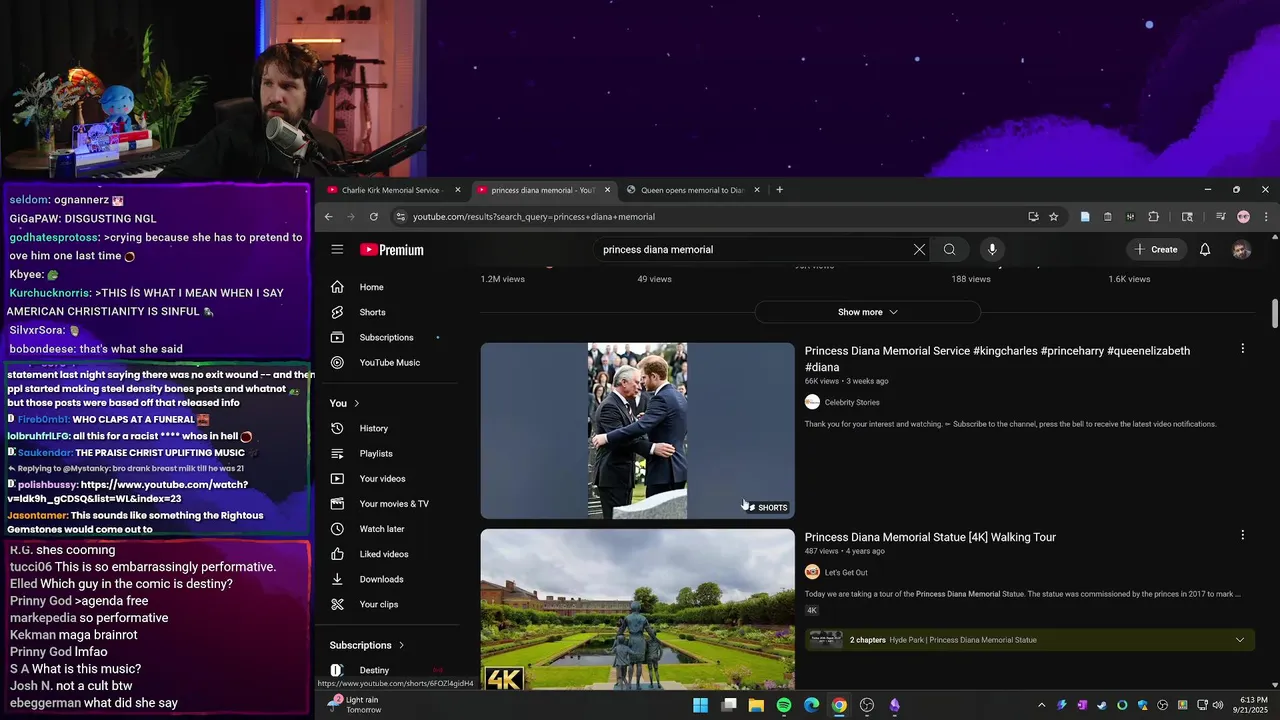Open Subscriptions in the sidebar
This screenshot has width=1280, height=720.
(x=390, y=337)
